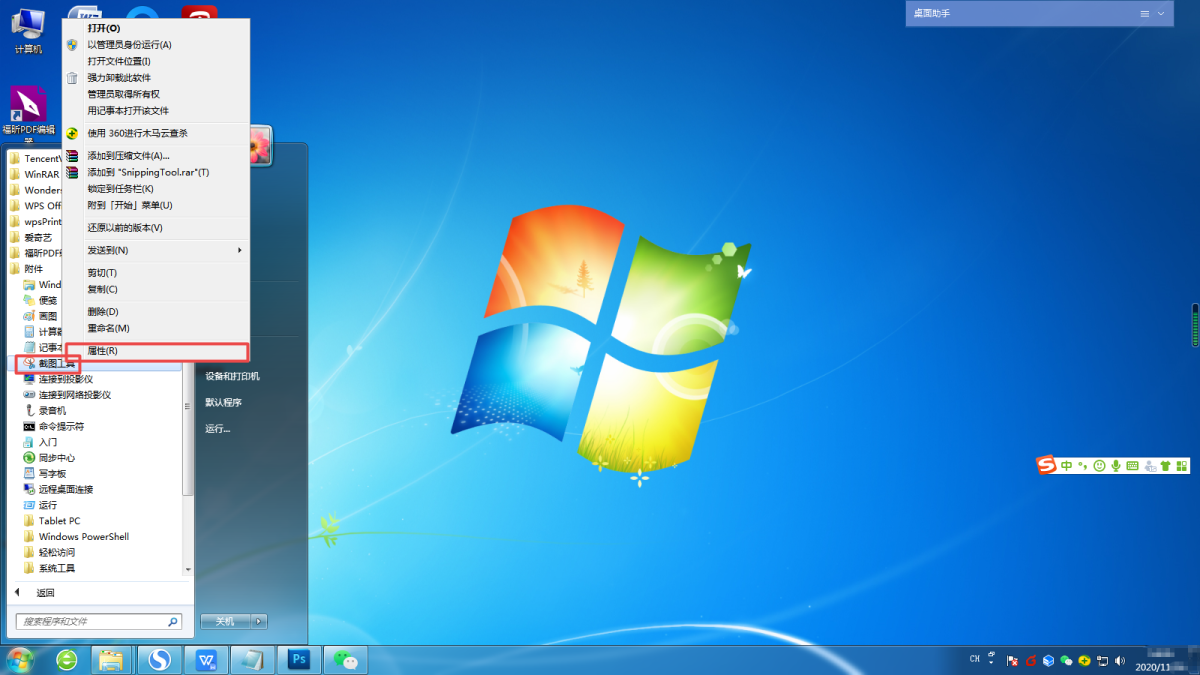Click the Windows Start orb
The height and width of the screenshot is (675, 1200).
[x=20, y=659]
